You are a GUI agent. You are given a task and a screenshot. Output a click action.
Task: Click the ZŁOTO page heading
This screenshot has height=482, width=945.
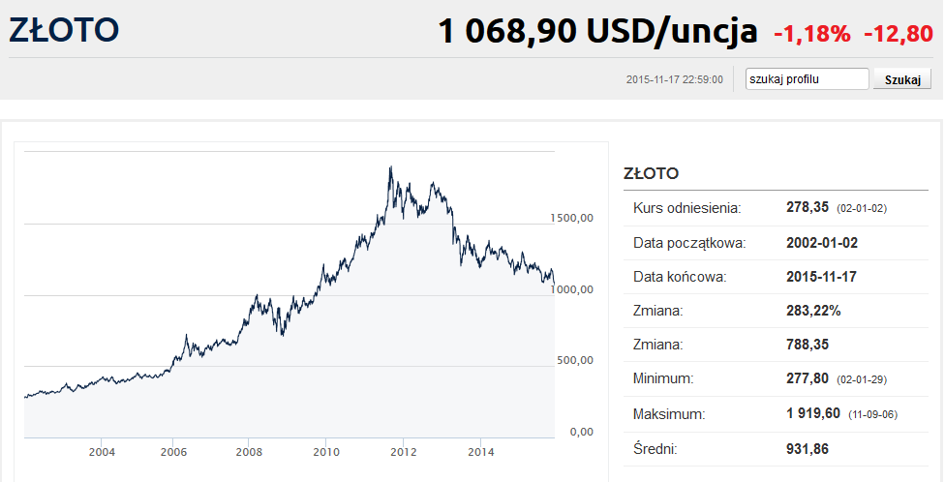pyautogui.click(x=64, y=30)
